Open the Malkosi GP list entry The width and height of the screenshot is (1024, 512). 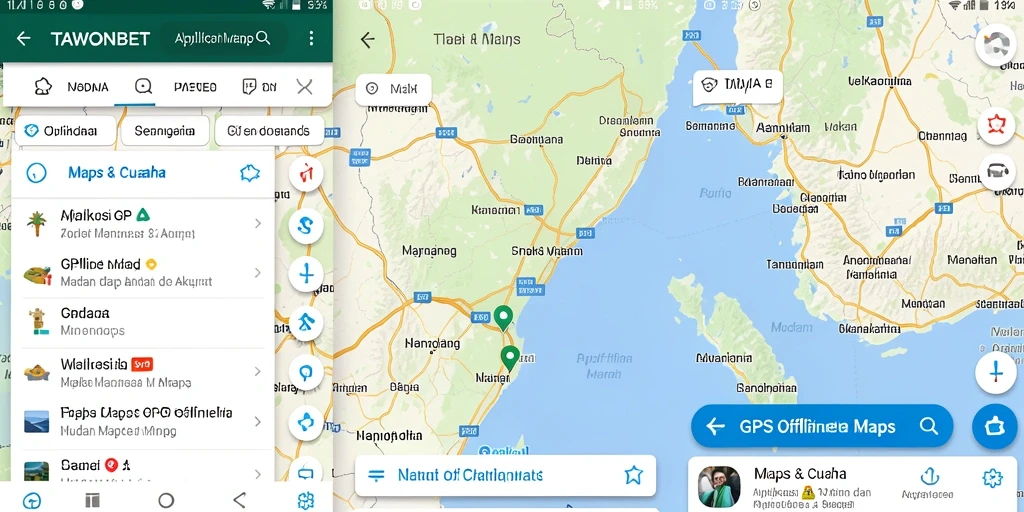[x=142, y=223]
